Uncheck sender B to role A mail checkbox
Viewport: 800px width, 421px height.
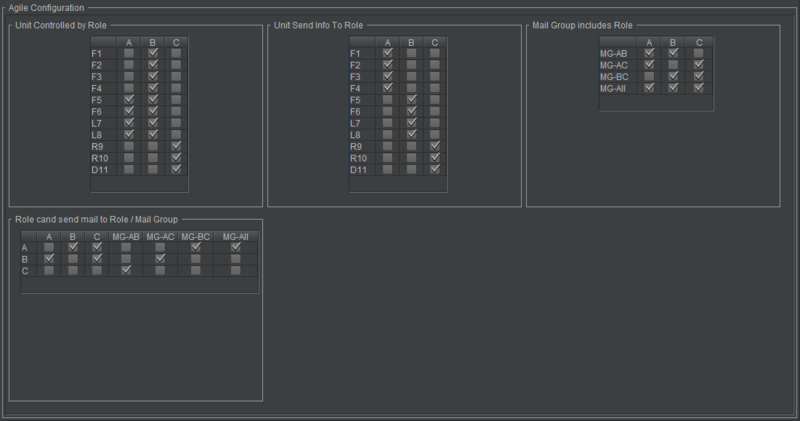coord(49,259)
